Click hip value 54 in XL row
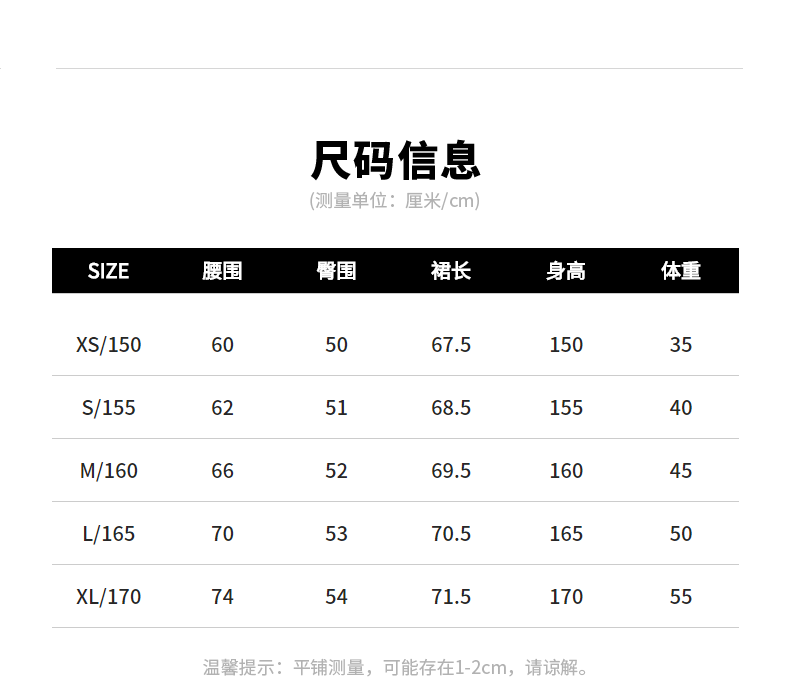 pos(336,597)
